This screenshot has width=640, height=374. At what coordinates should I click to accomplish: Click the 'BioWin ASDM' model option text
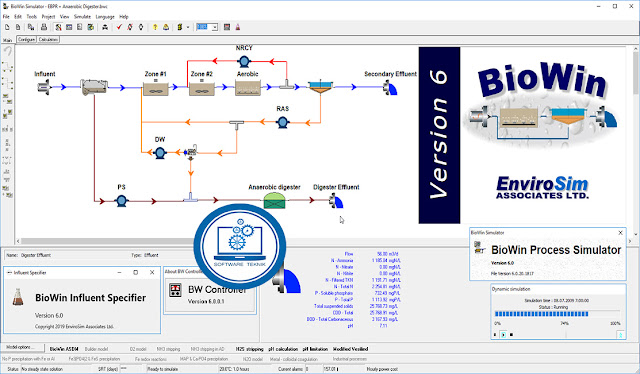[64, 349]
